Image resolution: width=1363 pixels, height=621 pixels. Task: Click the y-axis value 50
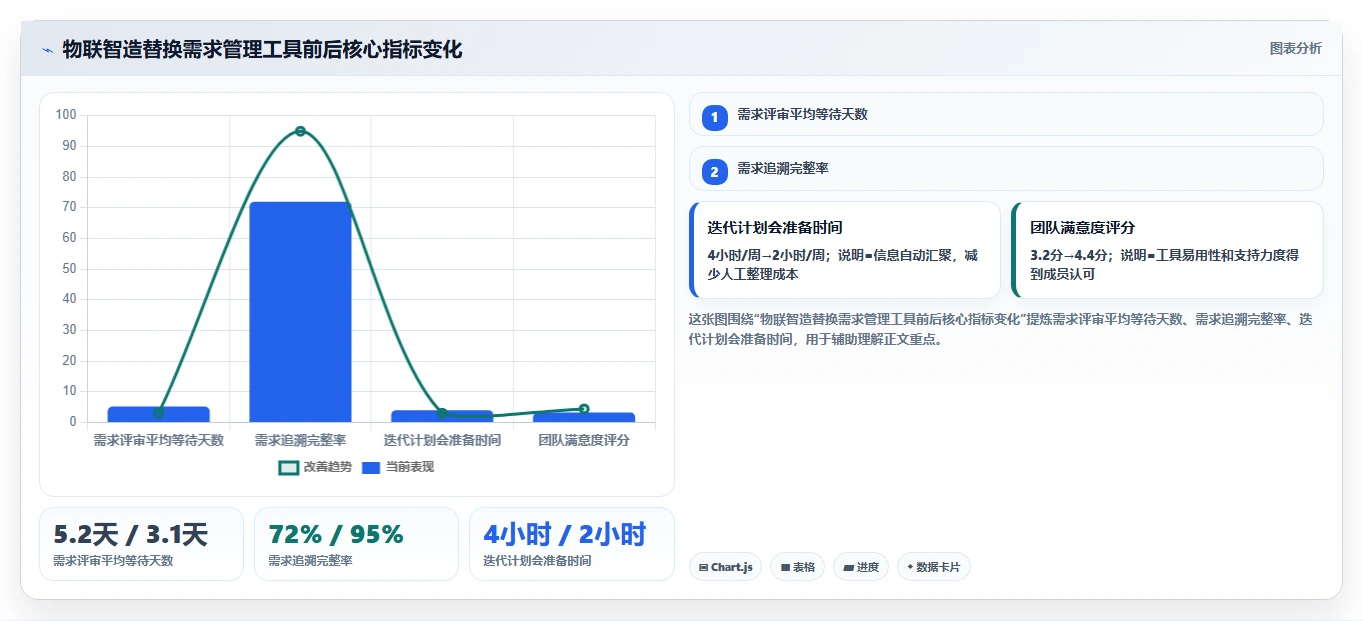coord(70,268)
